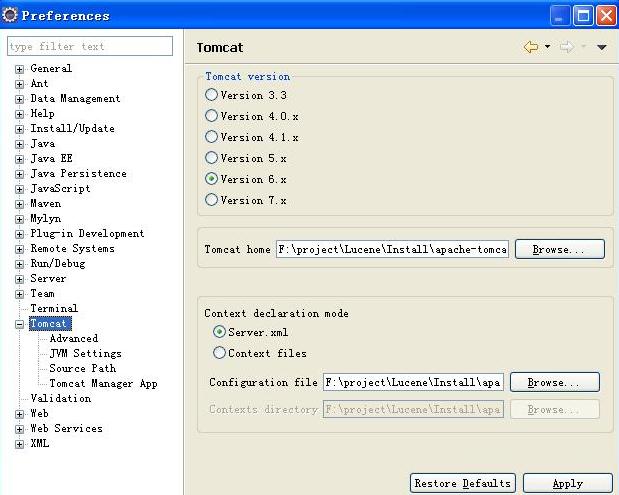Click the filter text search field
This screenshot has width=619, height=495.
click(90, 46)
